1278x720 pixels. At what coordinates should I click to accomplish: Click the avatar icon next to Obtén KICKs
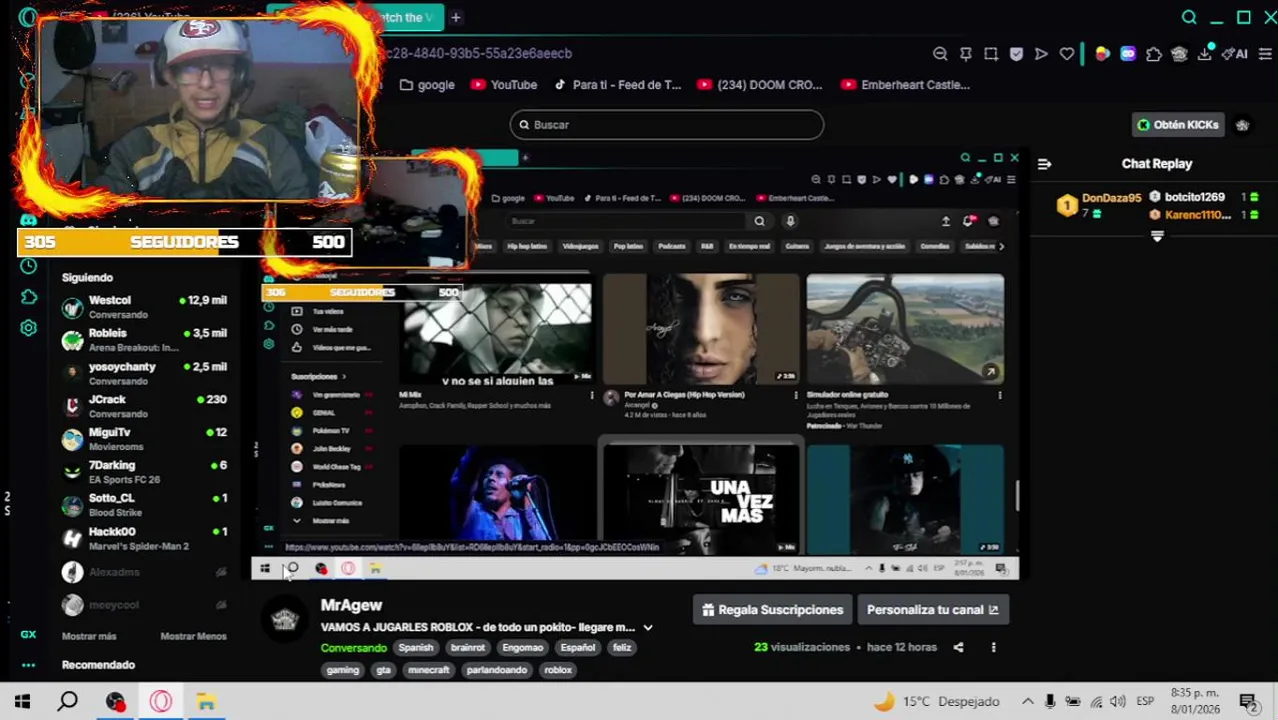point(1243,125)
